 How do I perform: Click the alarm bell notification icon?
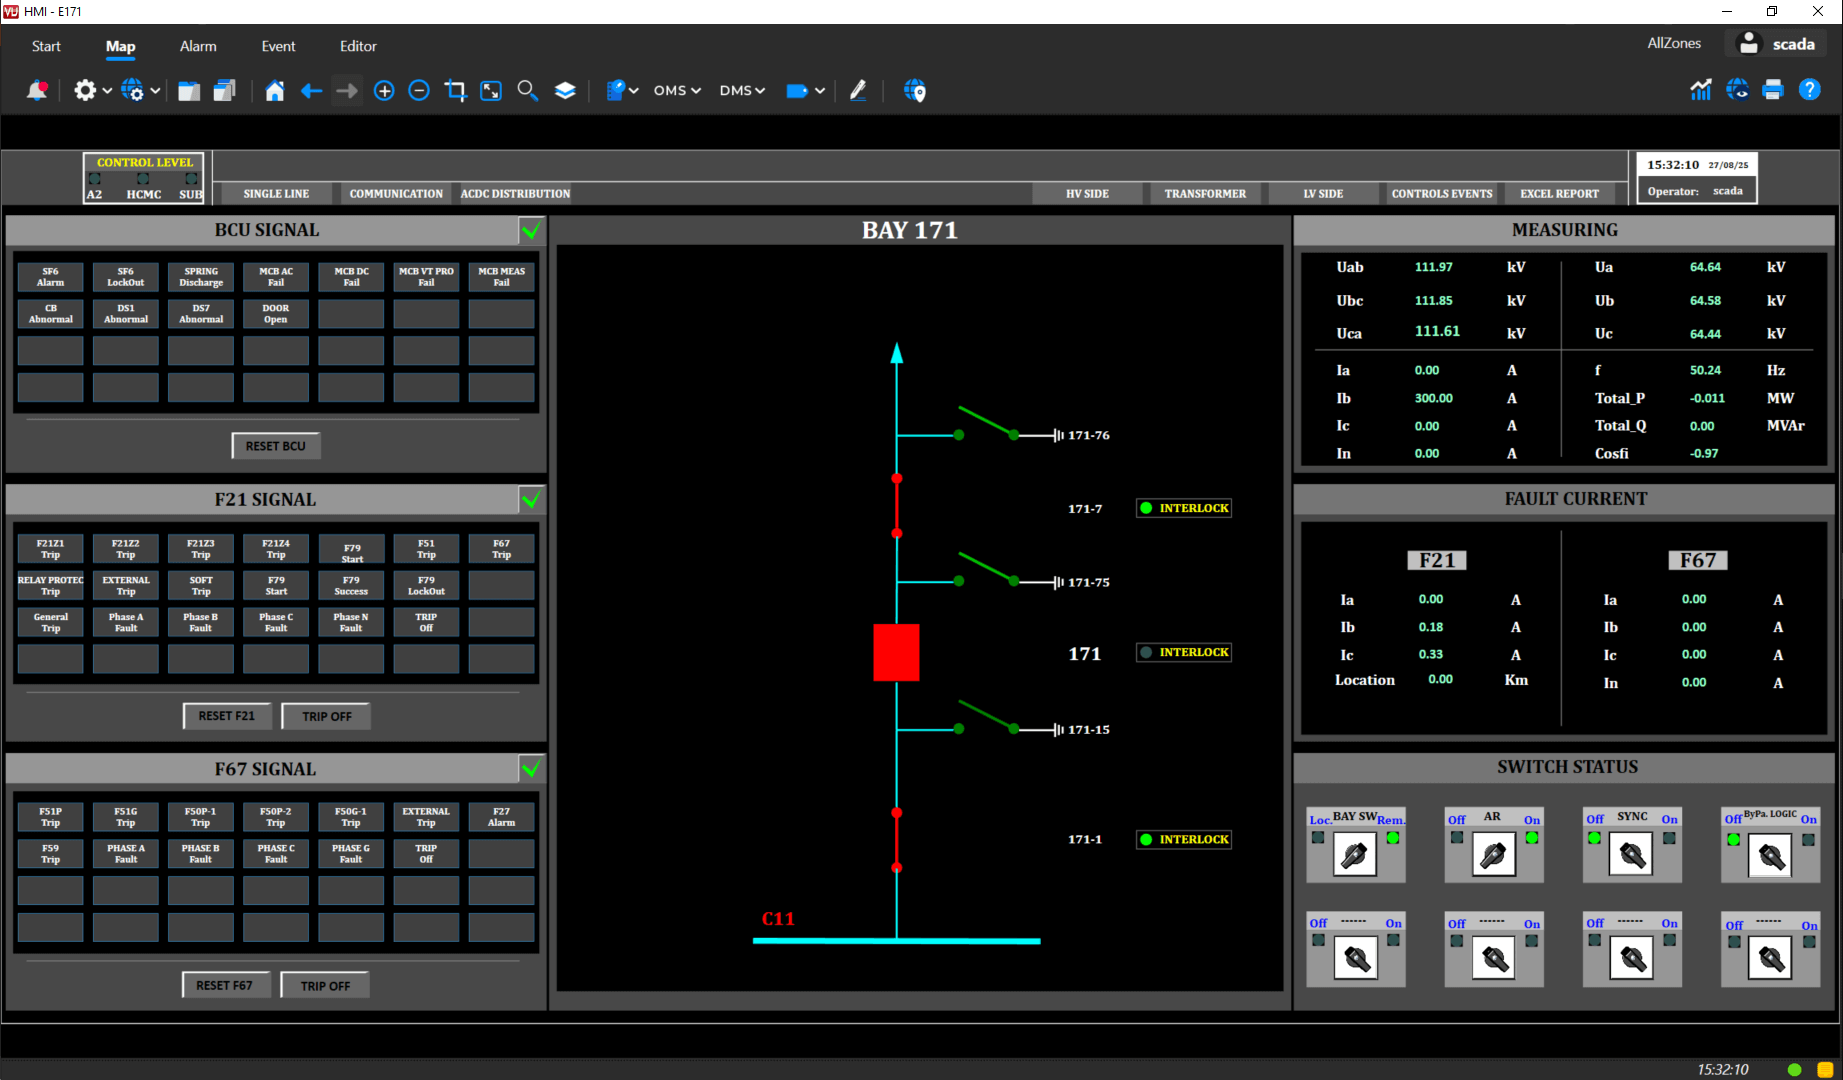[37, 91]
